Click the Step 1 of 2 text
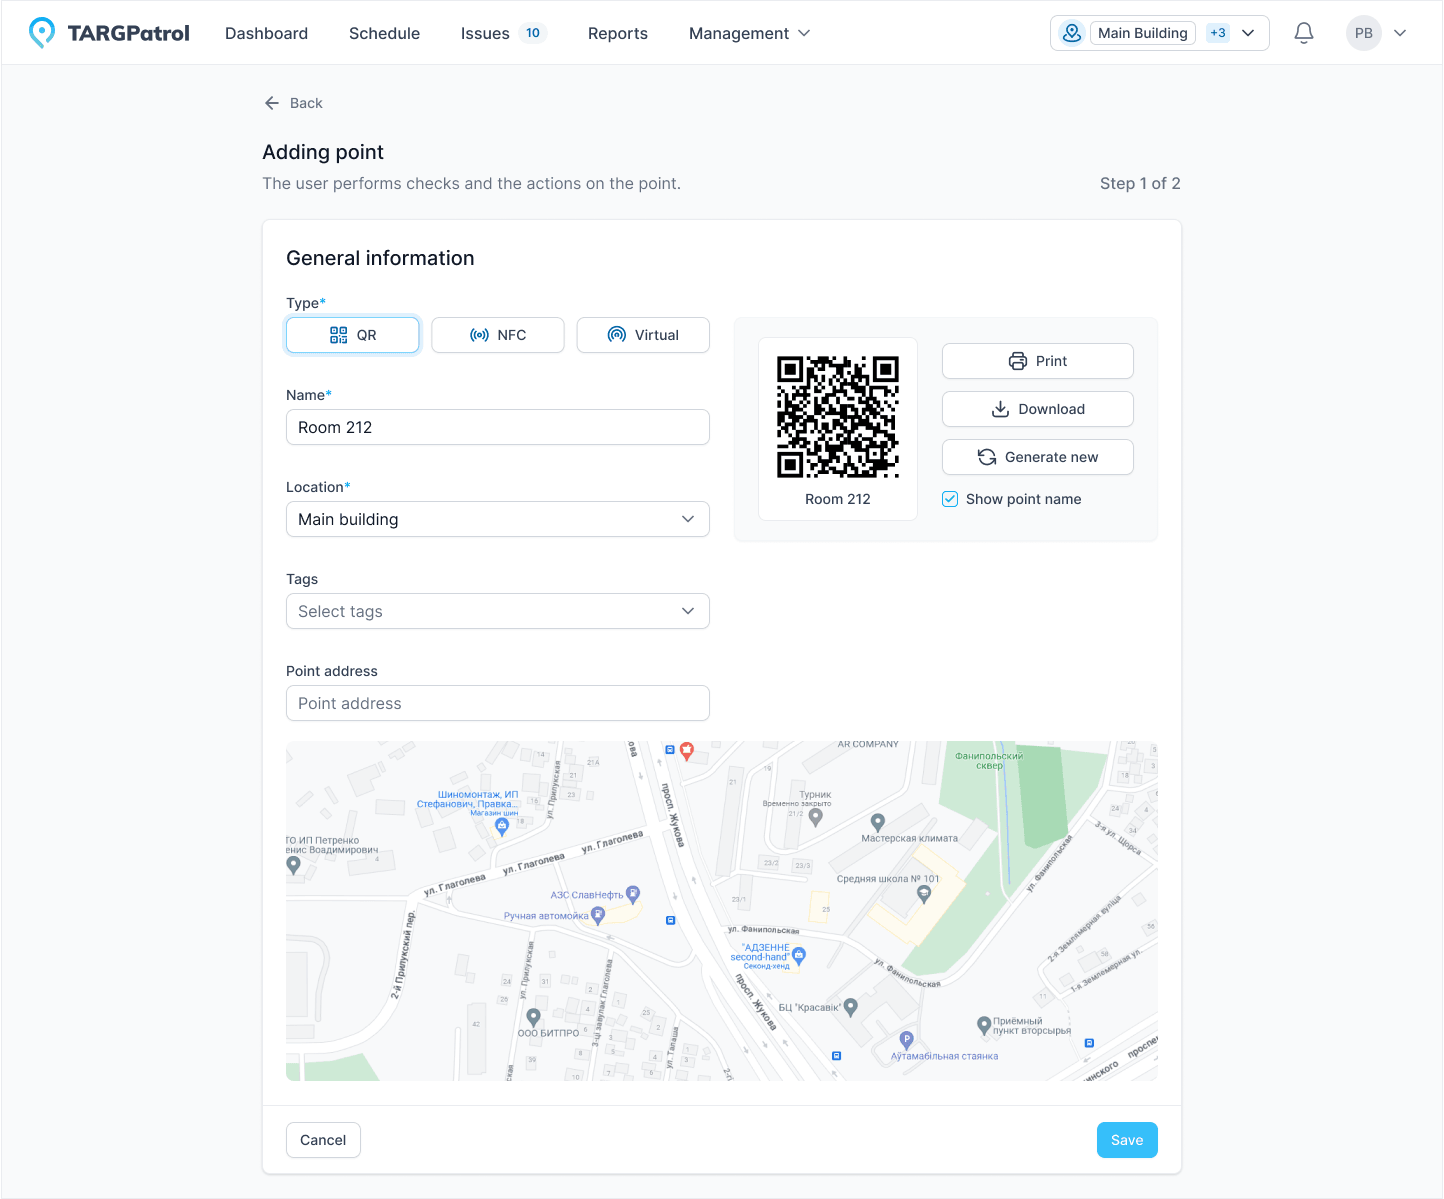Viewport: 1444px width, 1199px height. [1140, 183]
